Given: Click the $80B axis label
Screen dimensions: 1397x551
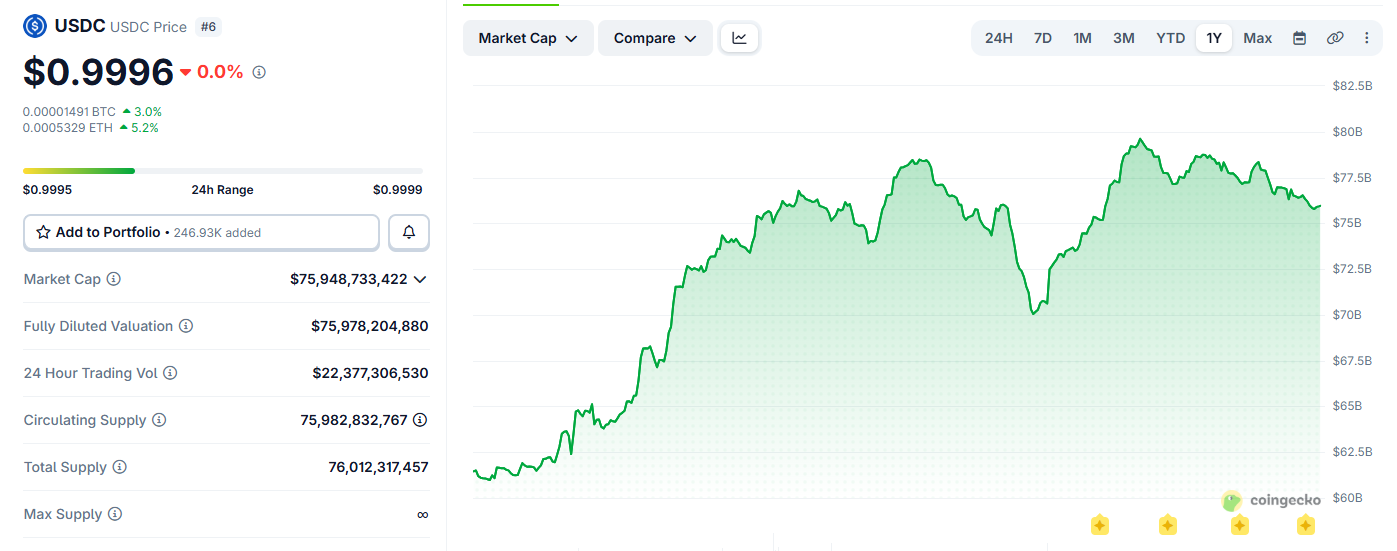Looking at the screenshot, I should coord(1347,132).
